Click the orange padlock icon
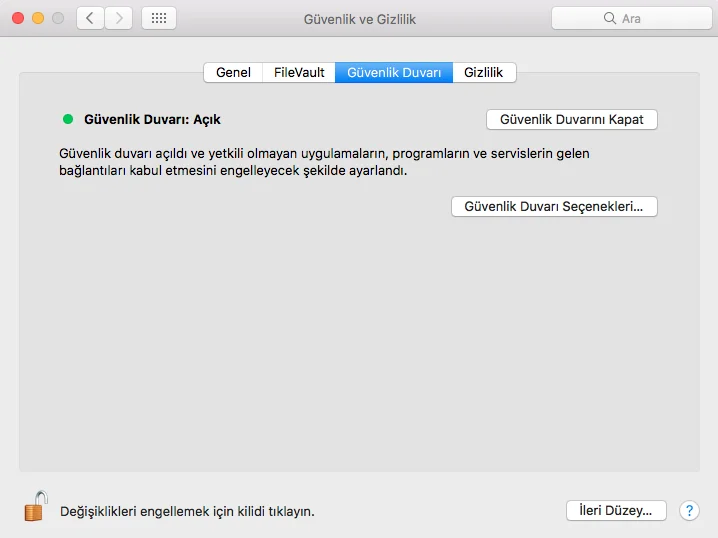 (35, 507)
